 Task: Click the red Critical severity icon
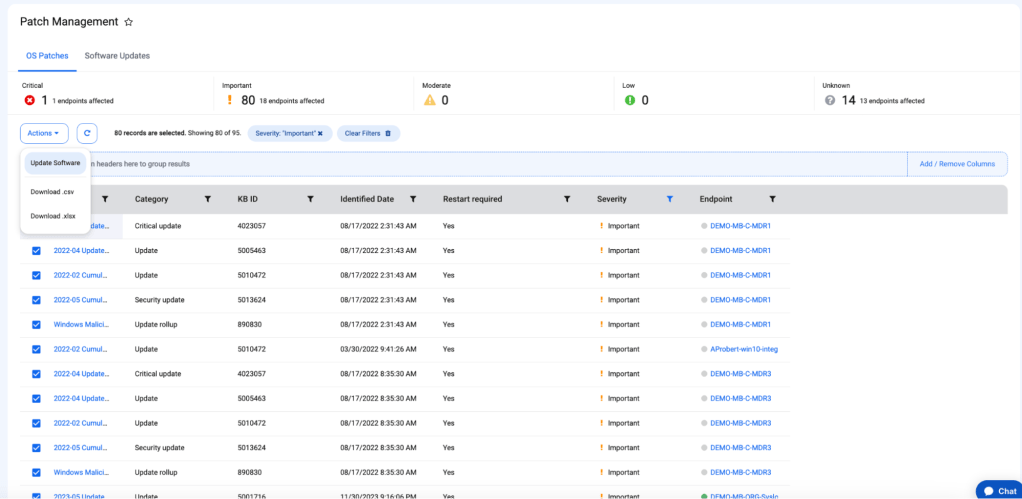click(x=29, y=100)
